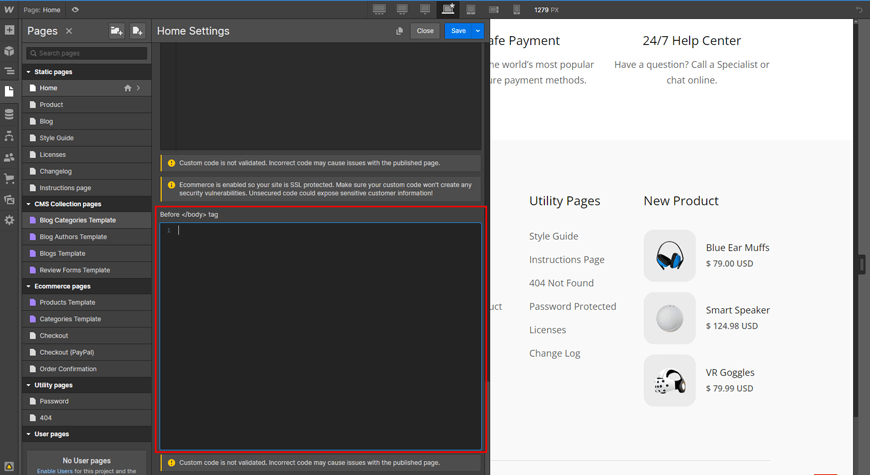Select the Style Guide page

pyautogui.click(x=87, y=138)
